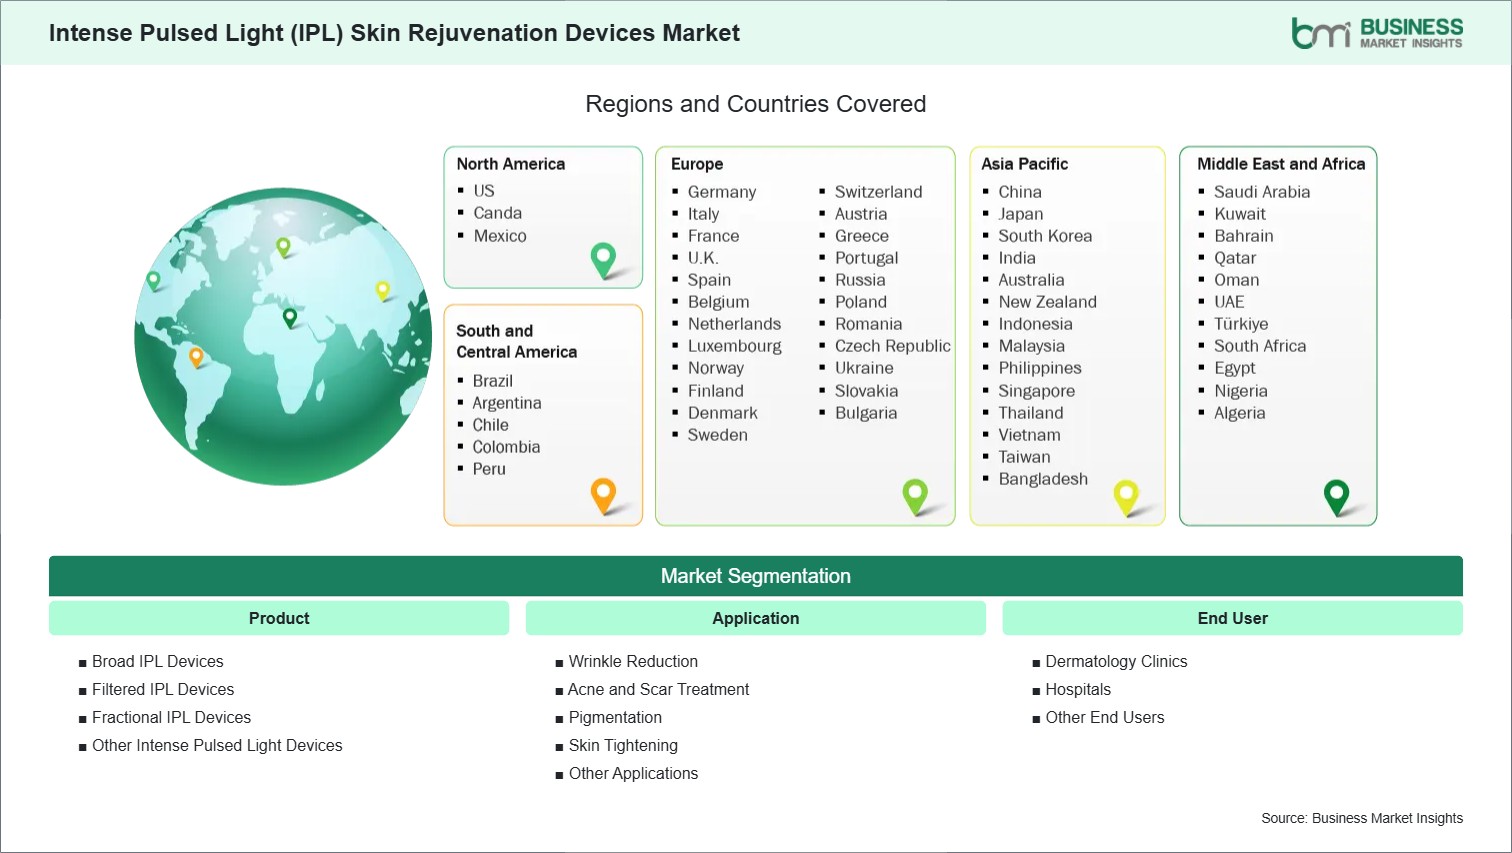Click 'Saudi Arabia' in Middle East list
Image resolution: width=1512 pixels, height=853 pixels.
click(x=1262, y=192)
